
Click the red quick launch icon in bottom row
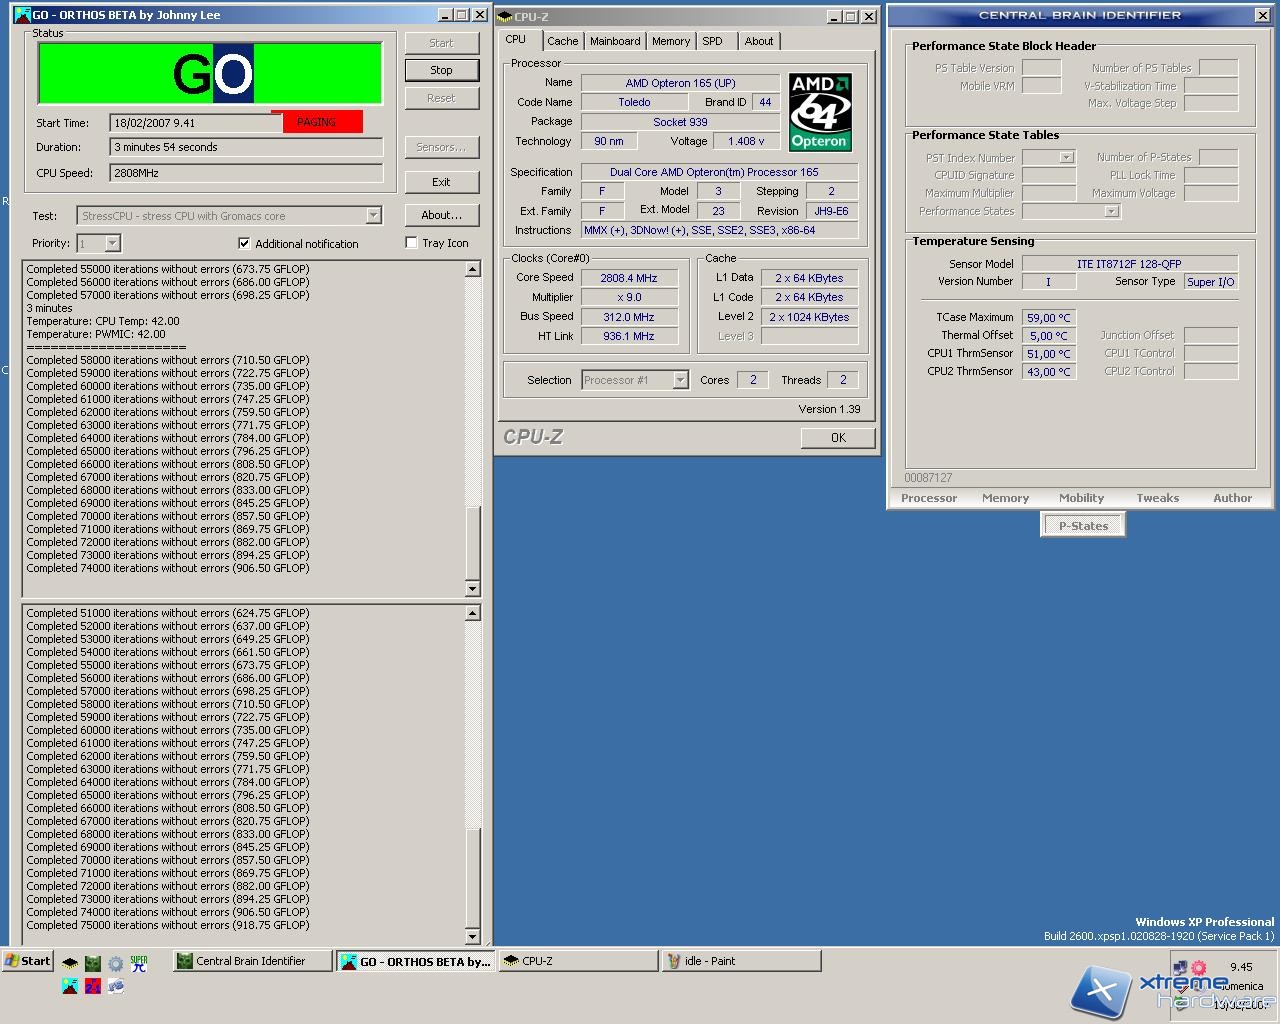coord(93,986)
